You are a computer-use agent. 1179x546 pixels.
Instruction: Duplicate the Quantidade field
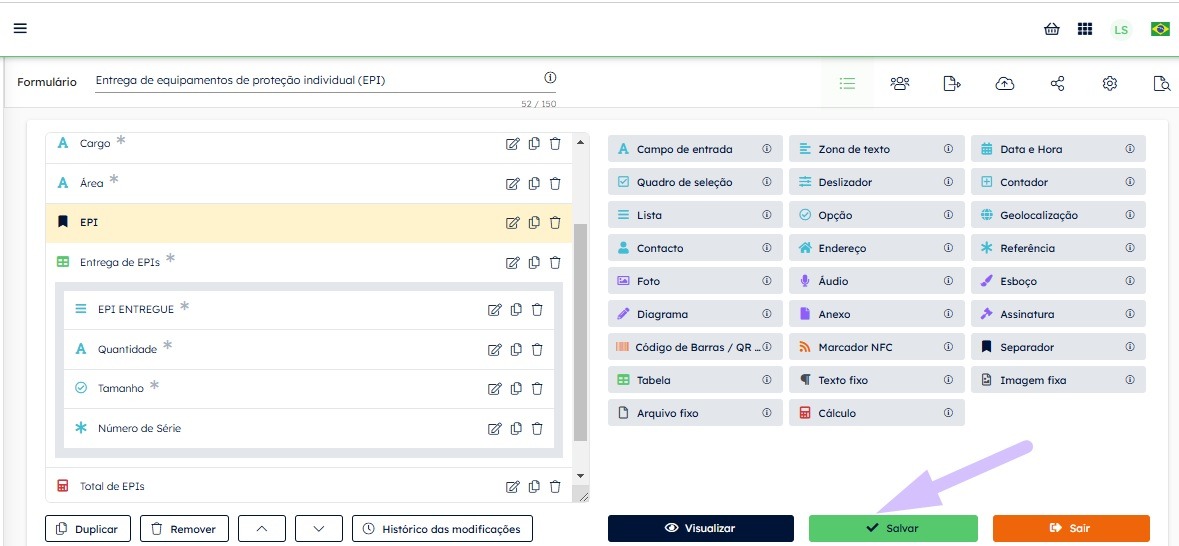[516, 349]
